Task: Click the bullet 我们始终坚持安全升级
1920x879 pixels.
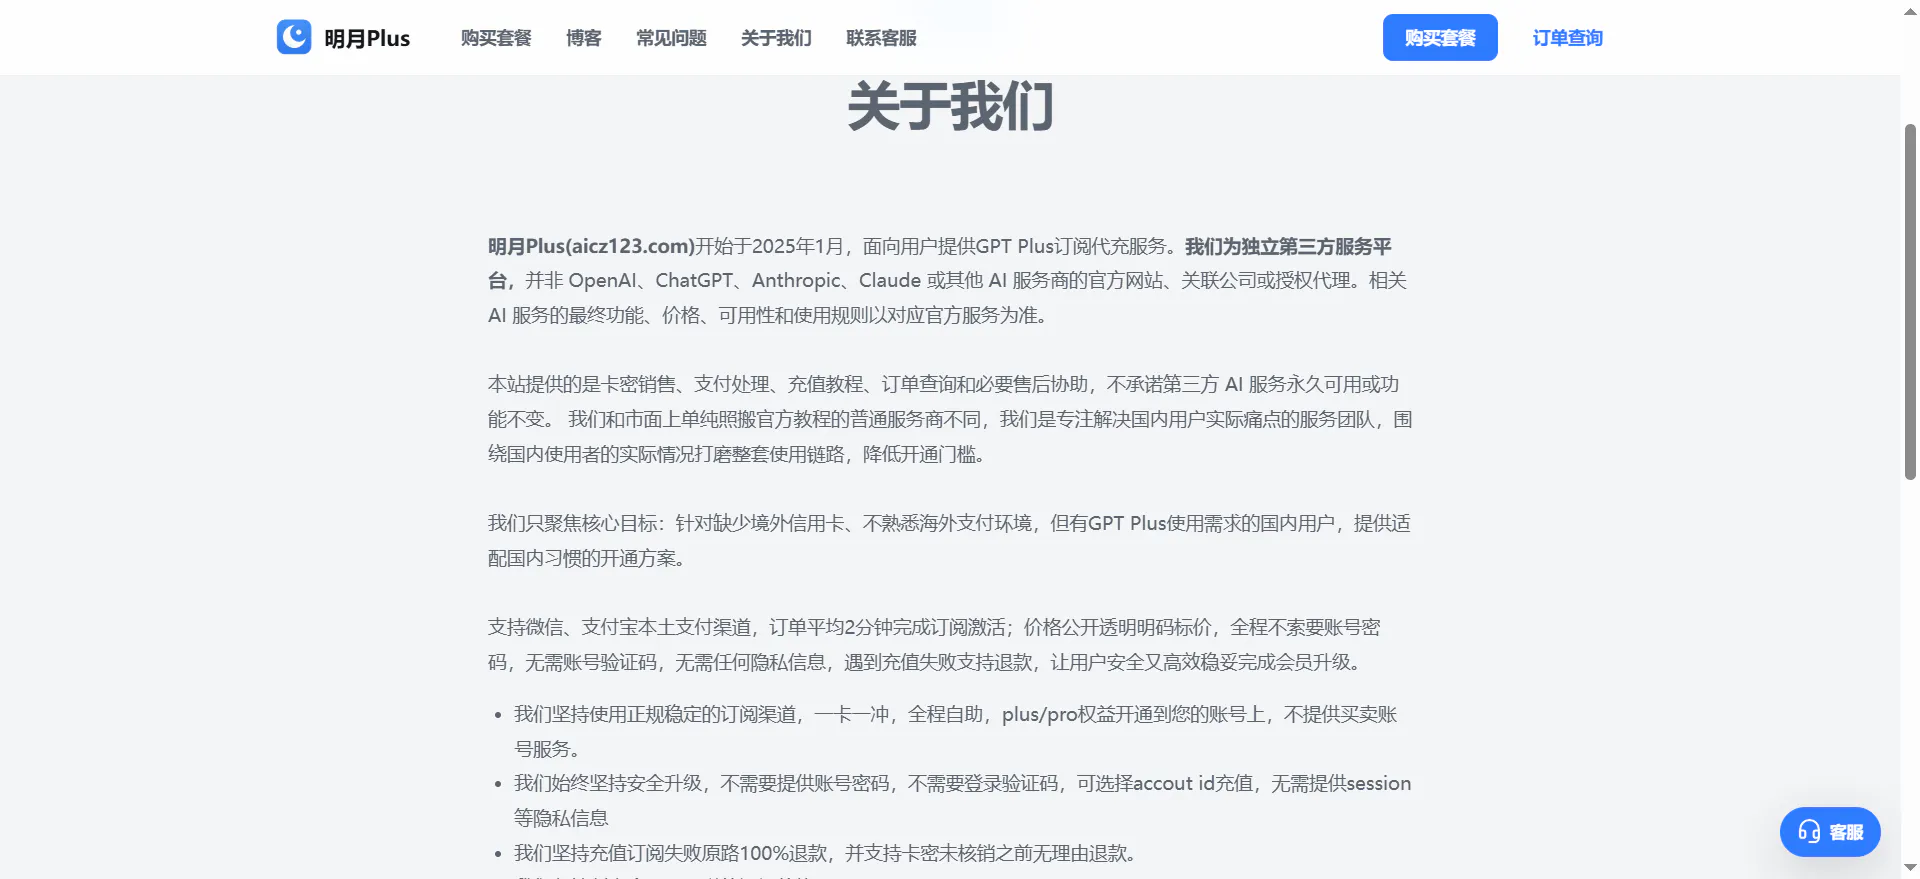Action: click(x=962, y=800)
